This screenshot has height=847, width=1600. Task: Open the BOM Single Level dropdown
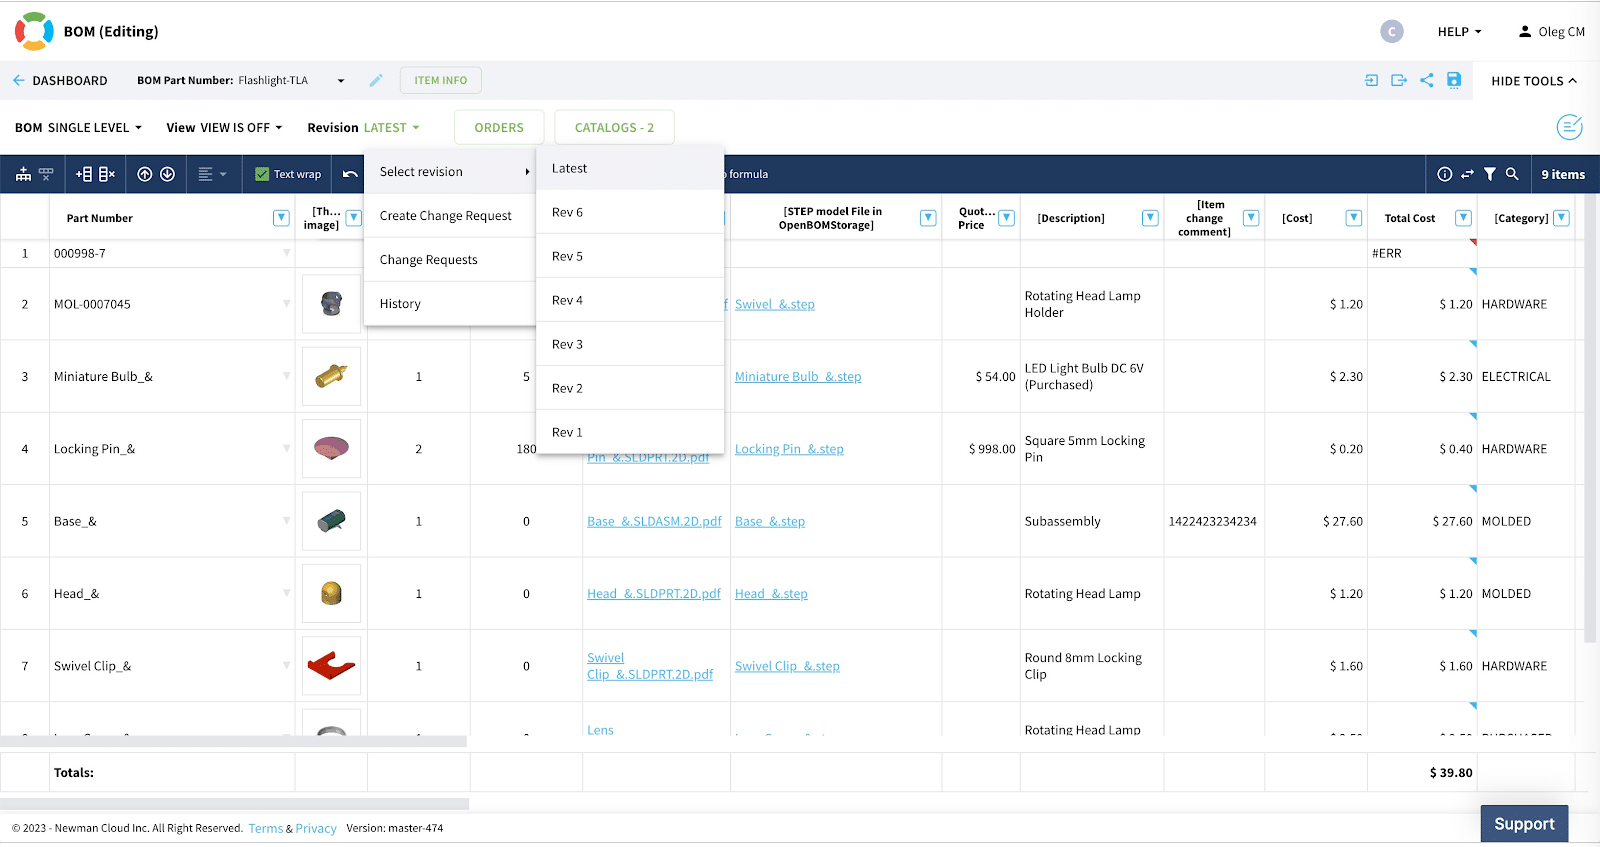pos(79,128)
